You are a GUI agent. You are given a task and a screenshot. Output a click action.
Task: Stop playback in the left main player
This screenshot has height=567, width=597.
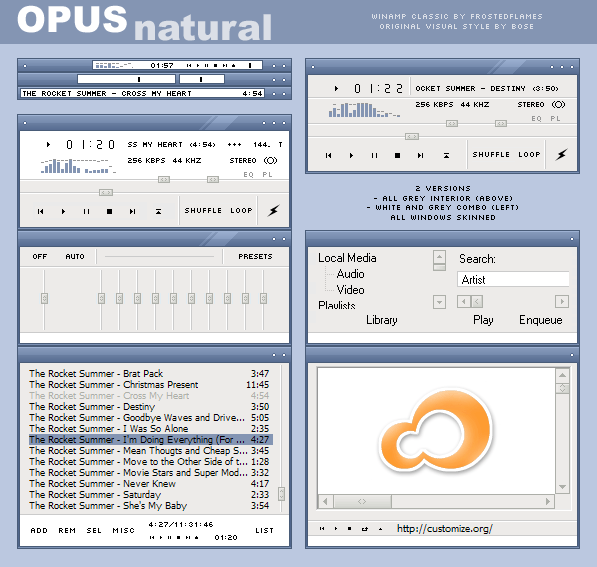tap(109, 211)
